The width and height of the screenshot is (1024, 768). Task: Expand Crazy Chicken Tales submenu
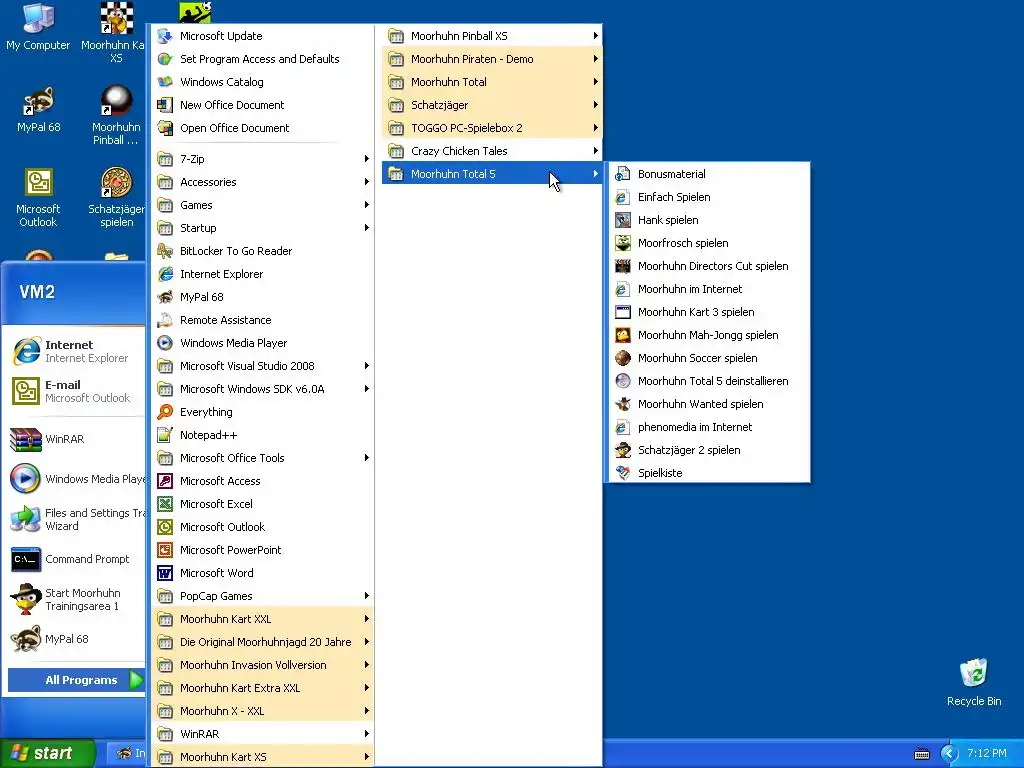click(492, 151)
